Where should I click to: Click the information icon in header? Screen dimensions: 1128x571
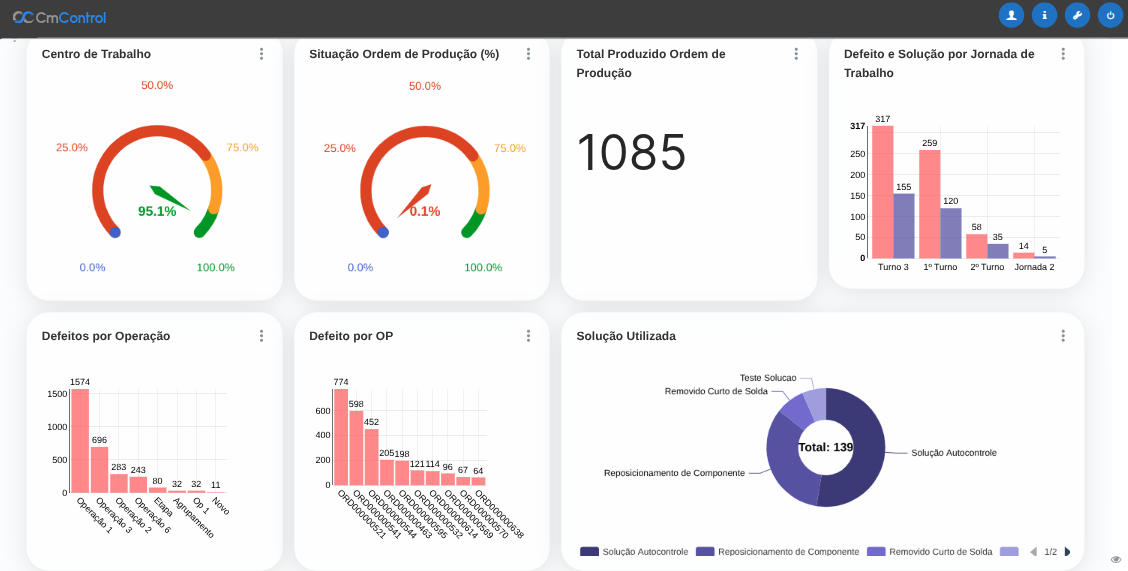[1044, 15]
